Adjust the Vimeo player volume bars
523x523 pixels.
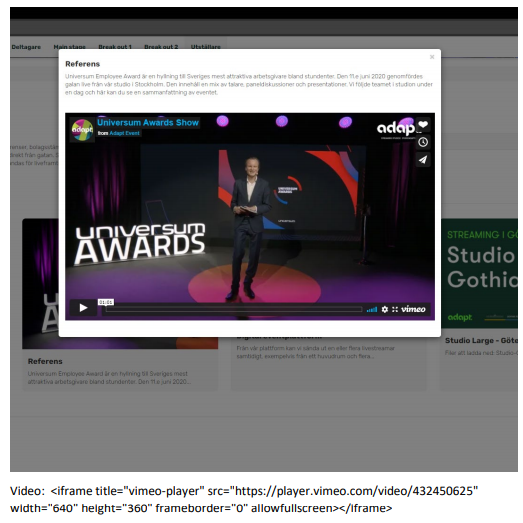(x=372, y=310)
